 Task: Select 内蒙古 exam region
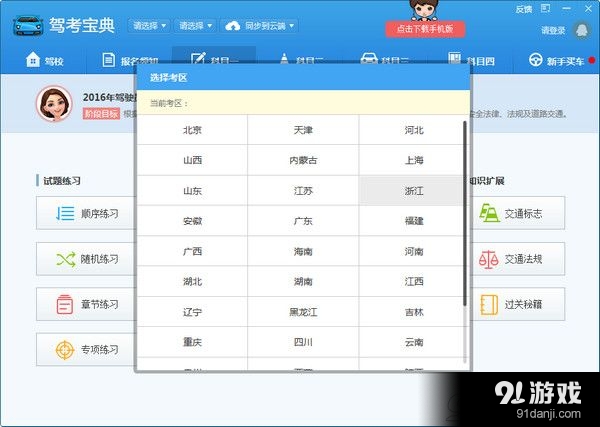(x=303, y=160)
